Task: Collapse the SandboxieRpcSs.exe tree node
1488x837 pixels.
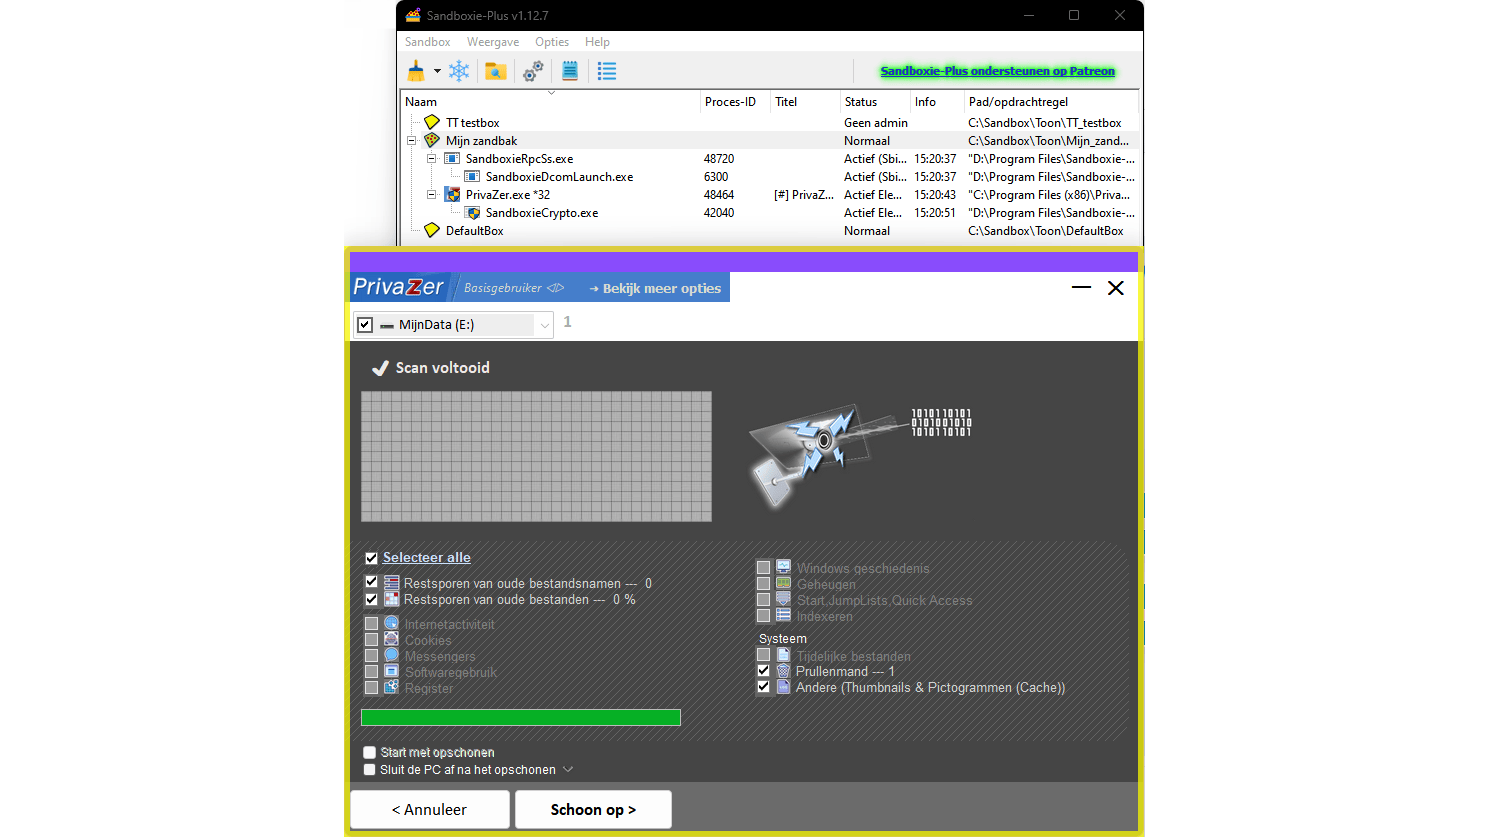Action: pos(431,159)
